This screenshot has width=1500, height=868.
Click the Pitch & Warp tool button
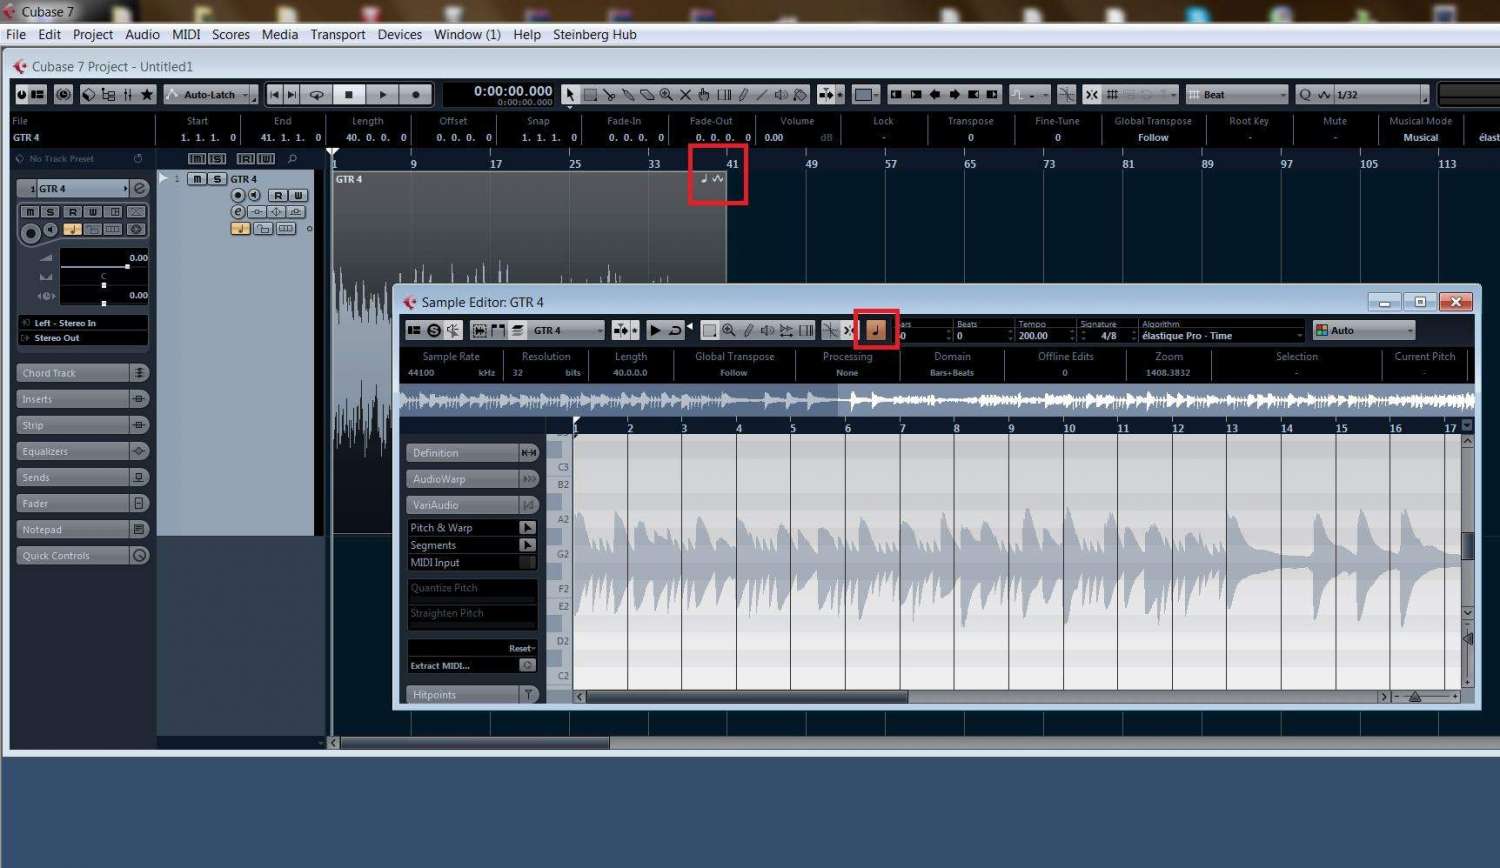tap(527, 528)
